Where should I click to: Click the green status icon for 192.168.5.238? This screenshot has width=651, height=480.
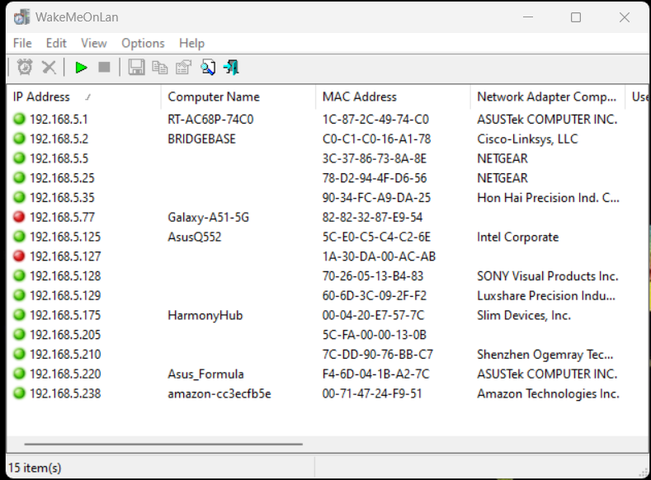coord(19,393)
